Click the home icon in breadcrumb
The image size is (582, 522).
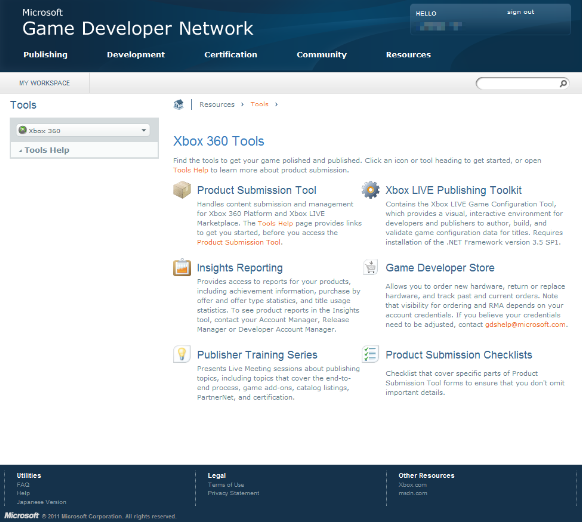point(179,105)
